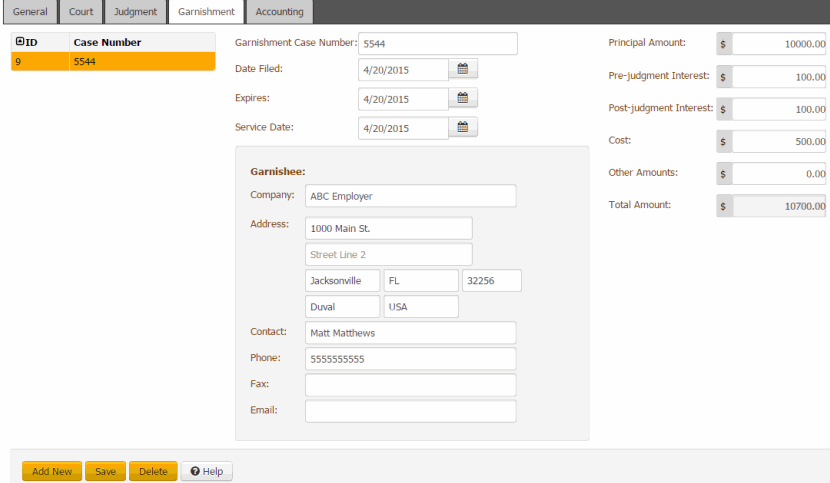Click the Add New button
The width and height of the screenshot is (830, 483).
pos(52,471)
